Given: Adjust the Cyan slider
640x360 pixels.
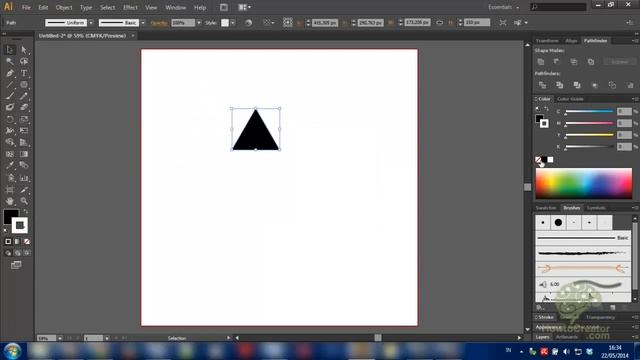Looking at the screenshot, I should [589, 112].
